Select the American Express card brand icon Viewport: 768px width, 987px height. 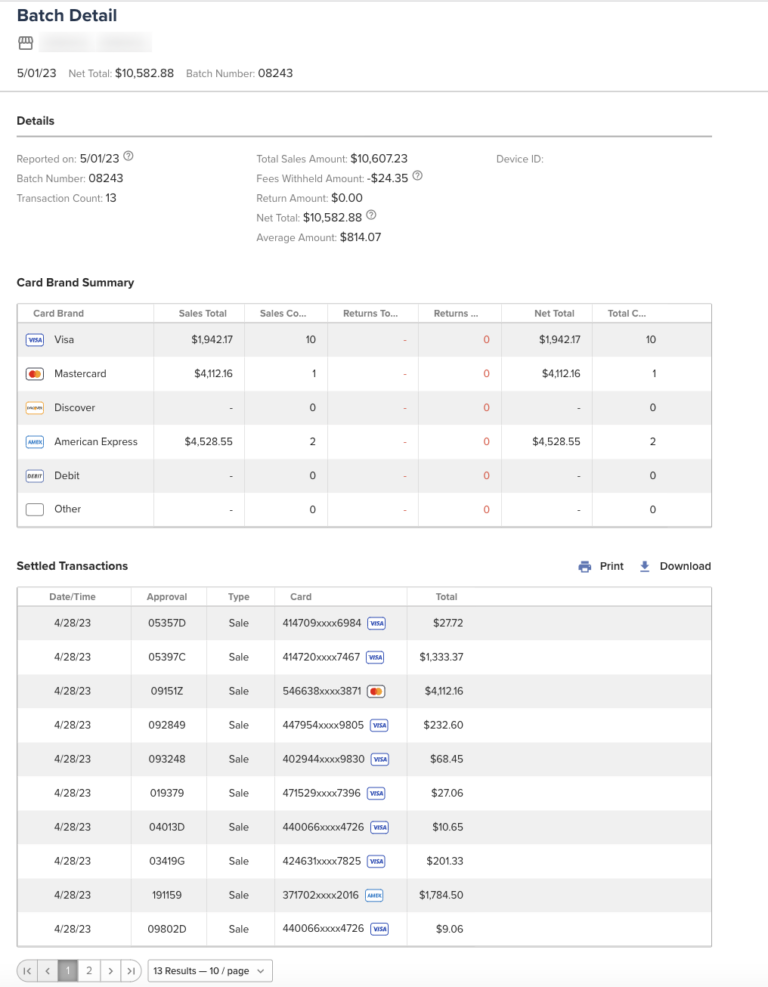[35, 441]
